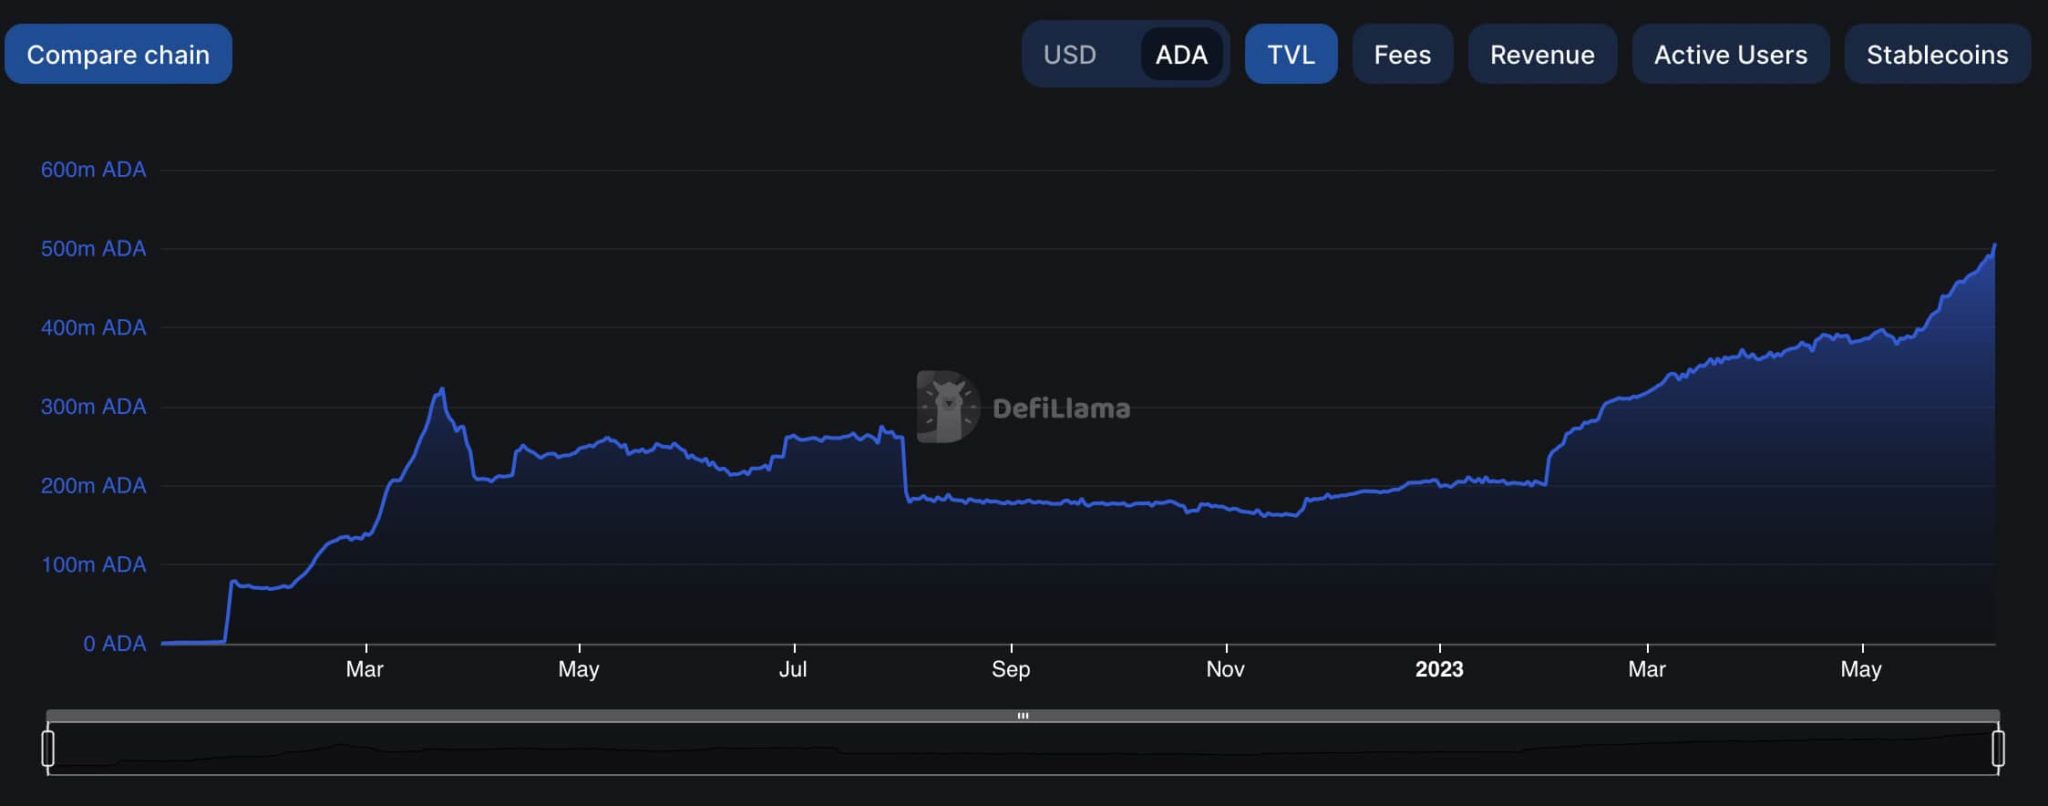Image resolution: width=2048 pixels, height=806 pixels.
Task: Show Stablecoins data on chart
Action: (1937, 54)
